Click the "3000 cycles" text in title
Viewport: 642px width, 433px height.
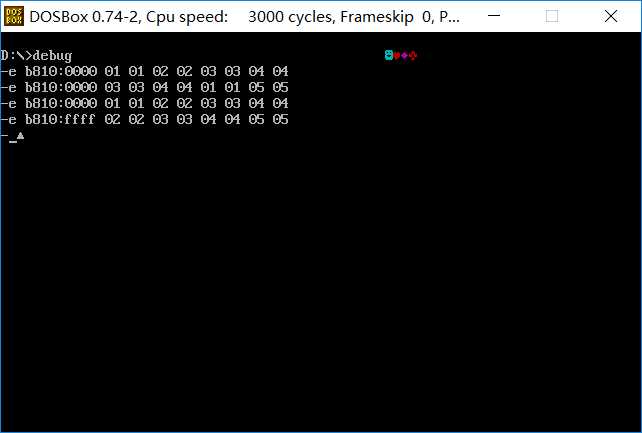point(291,17)
